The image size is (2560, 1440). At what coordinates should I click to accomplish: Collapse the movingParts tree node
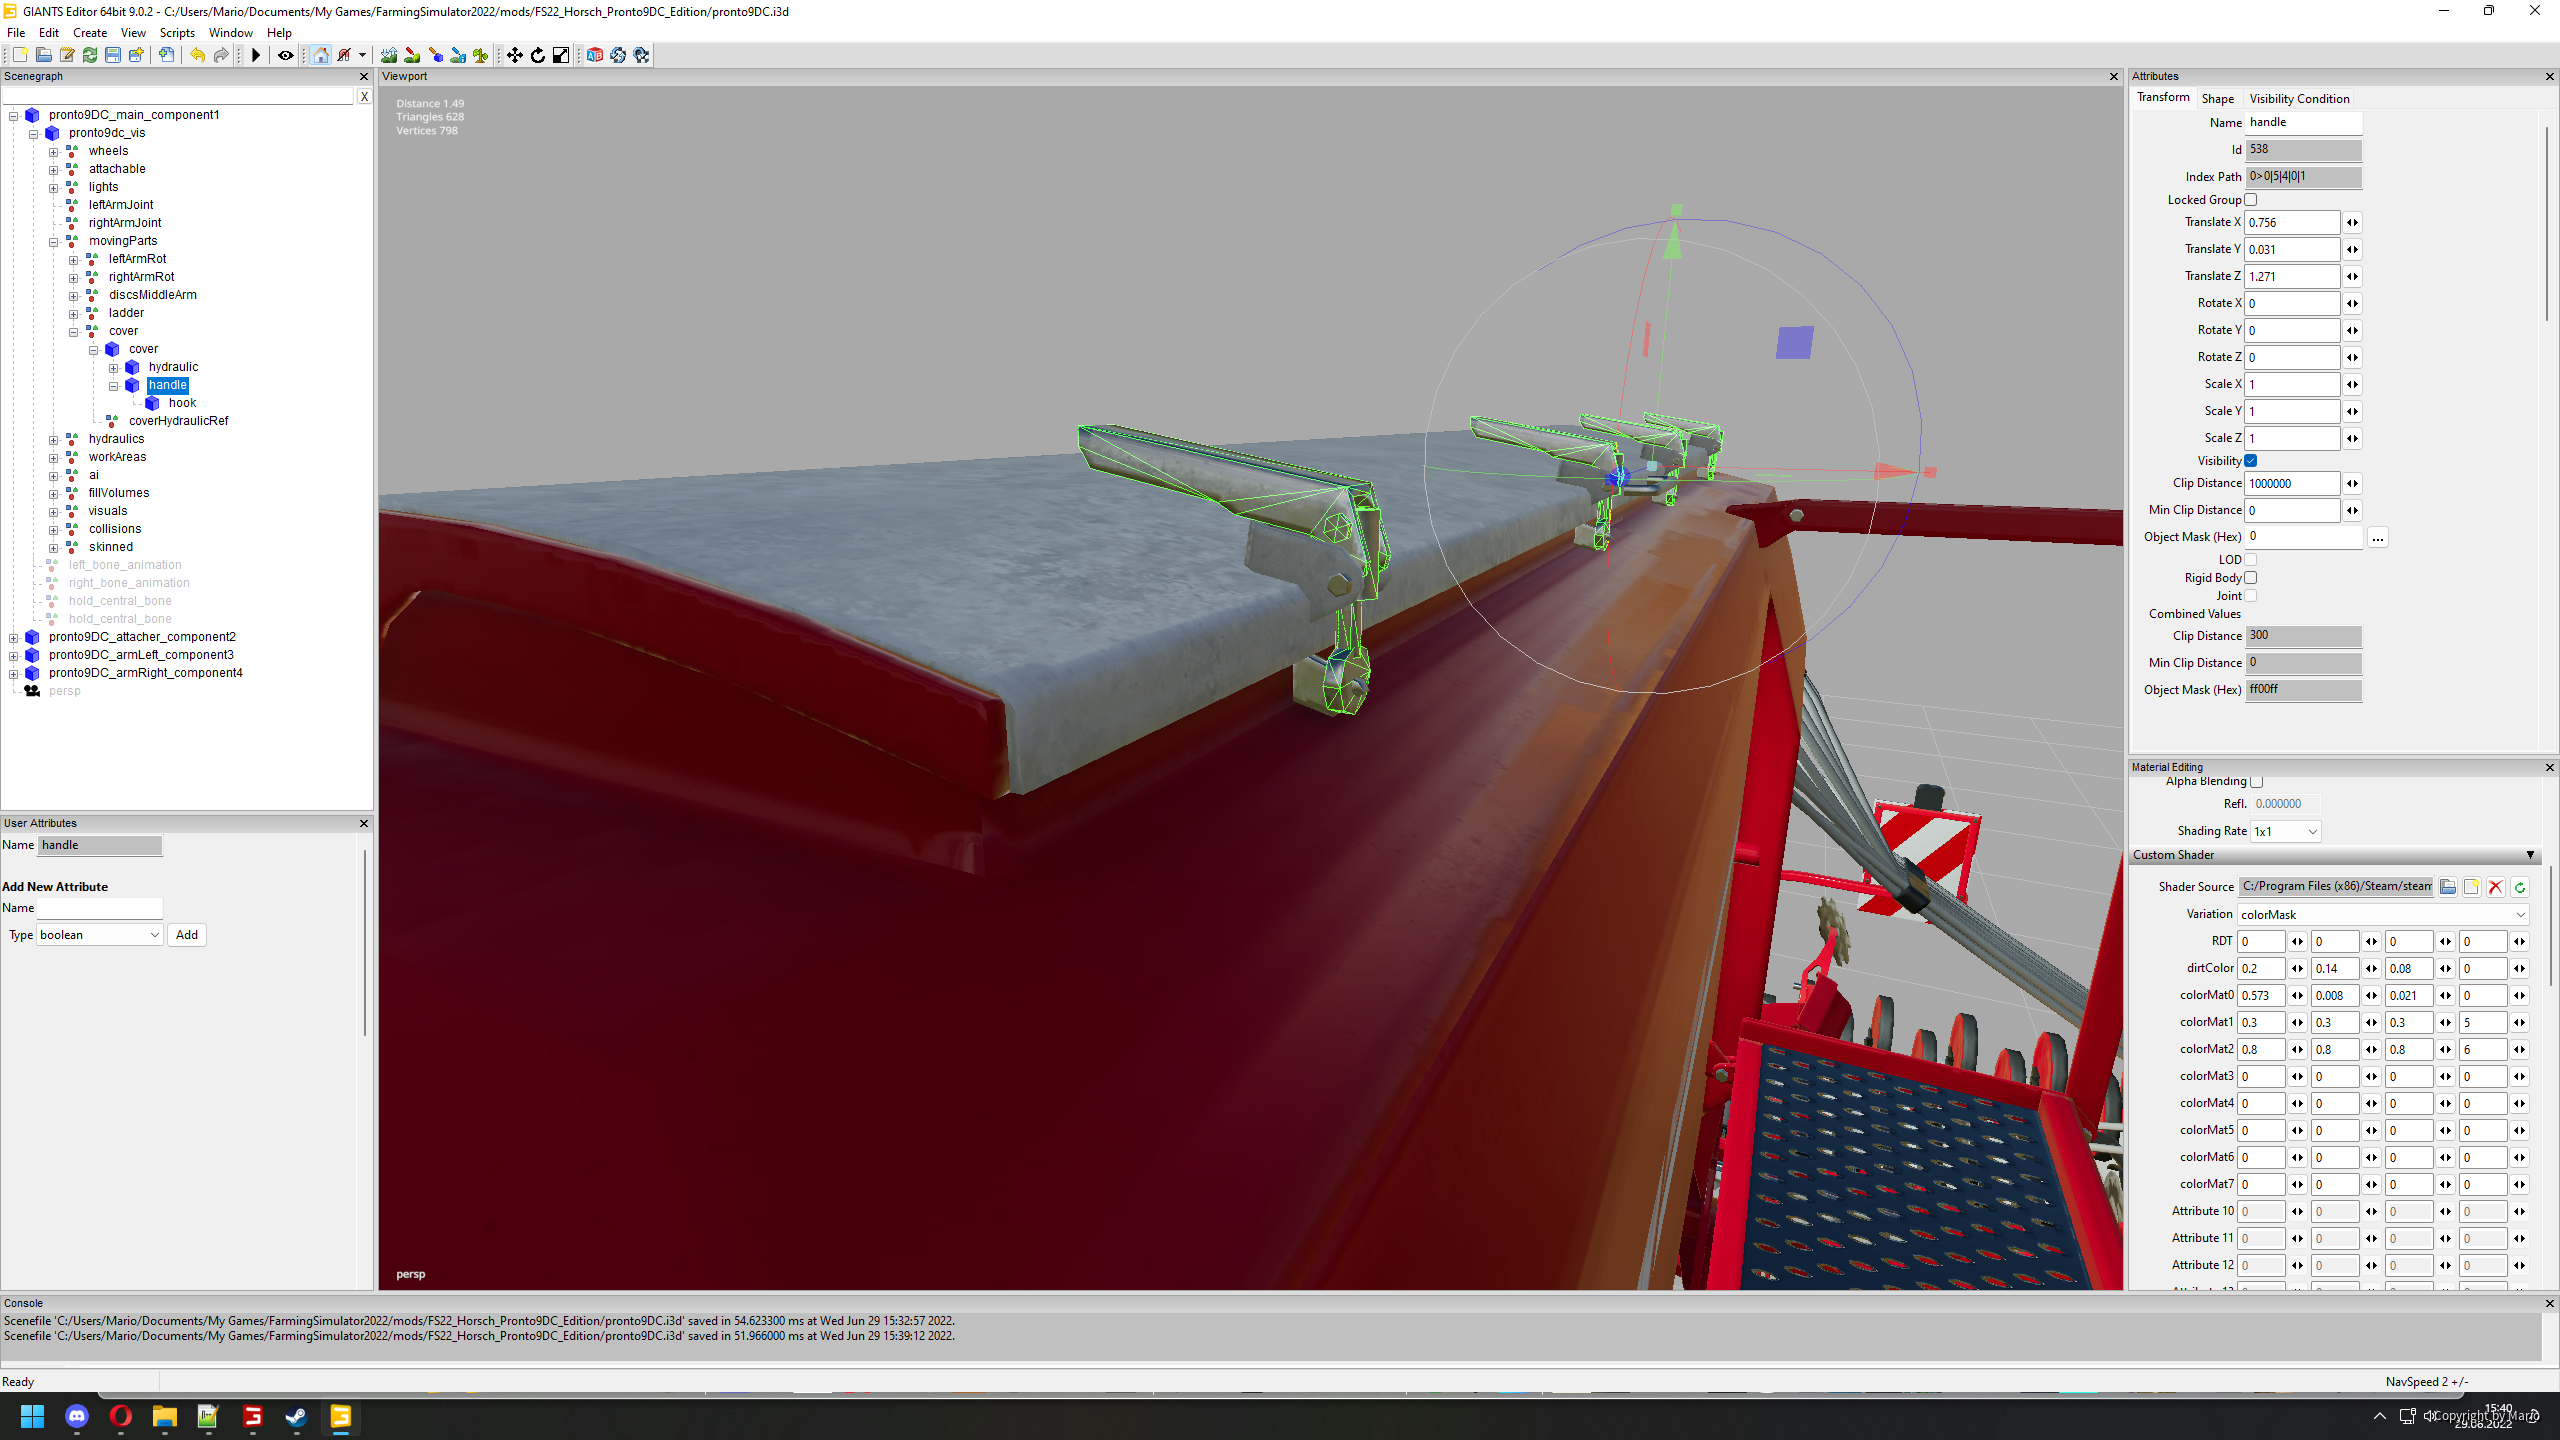[54, 241]
